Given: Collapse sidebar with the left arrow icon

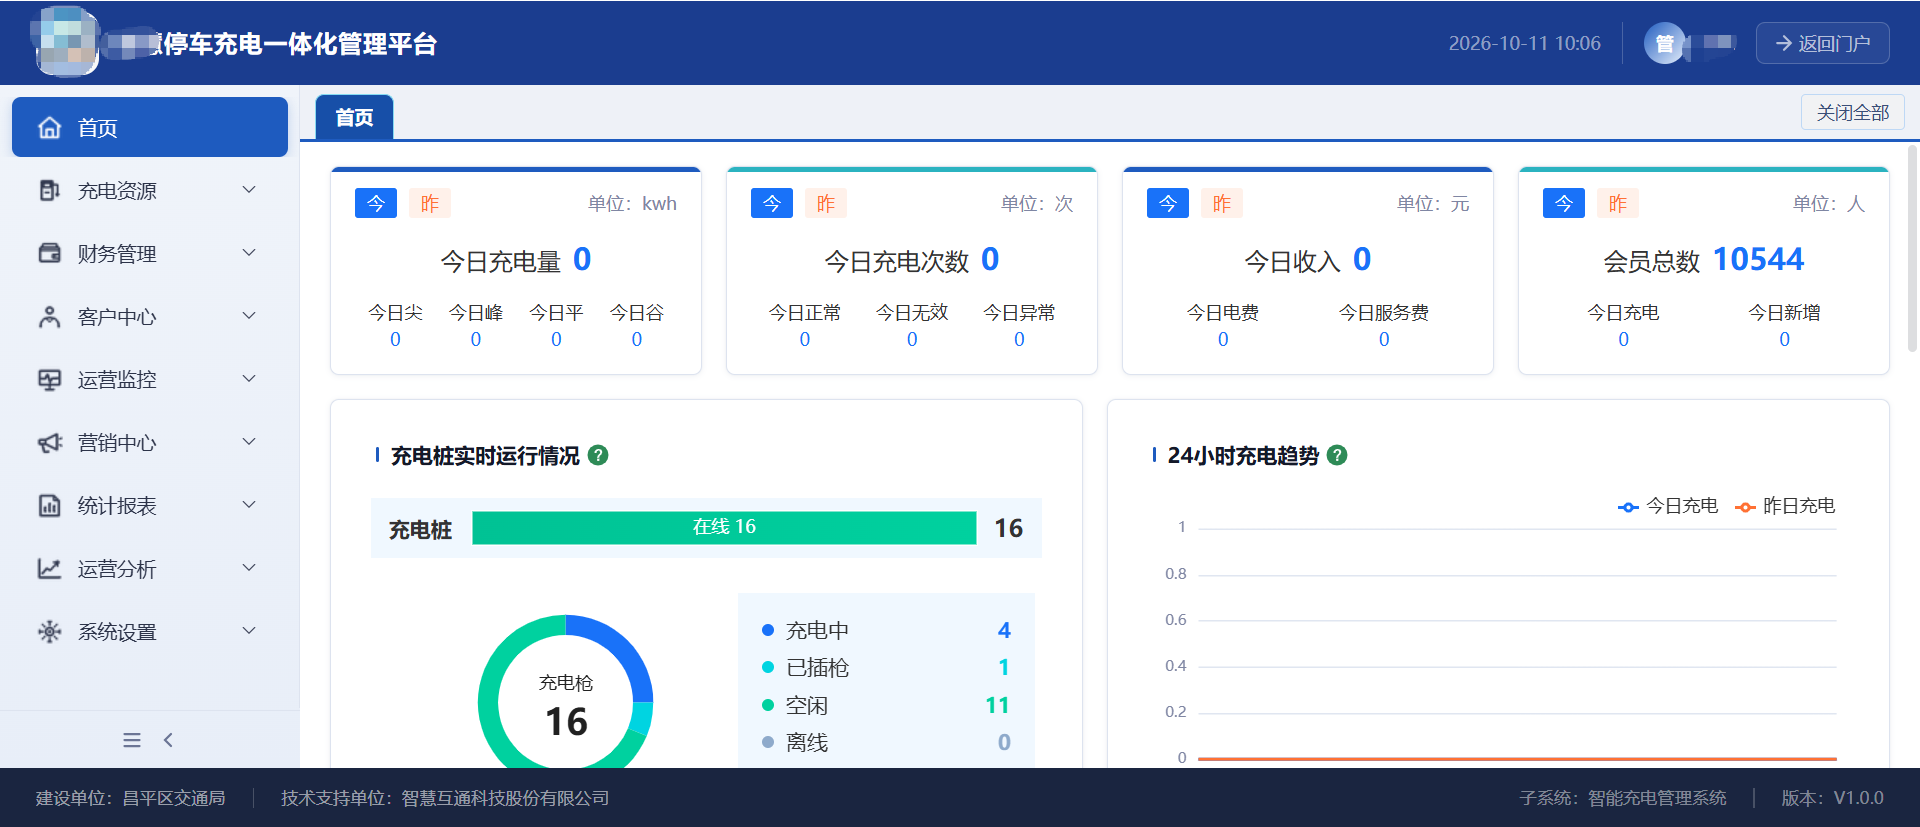Looking at the screenshot, I should tap(168, 740).
